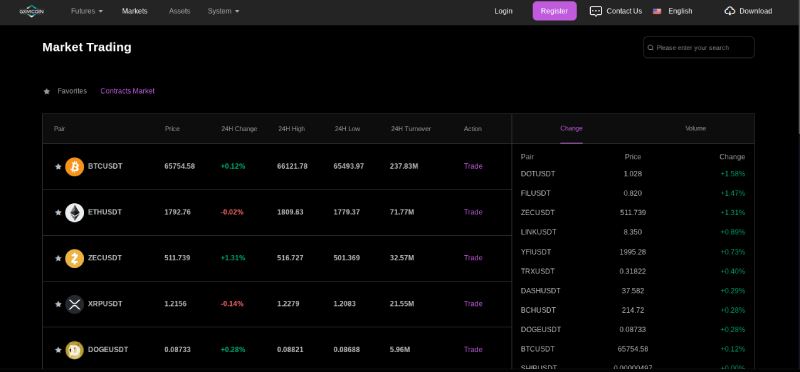The width and height of the screenshot is (800, 372).
Task: Click the 24H Change column header
Action: pyautogui.click(x=239, y=129)
